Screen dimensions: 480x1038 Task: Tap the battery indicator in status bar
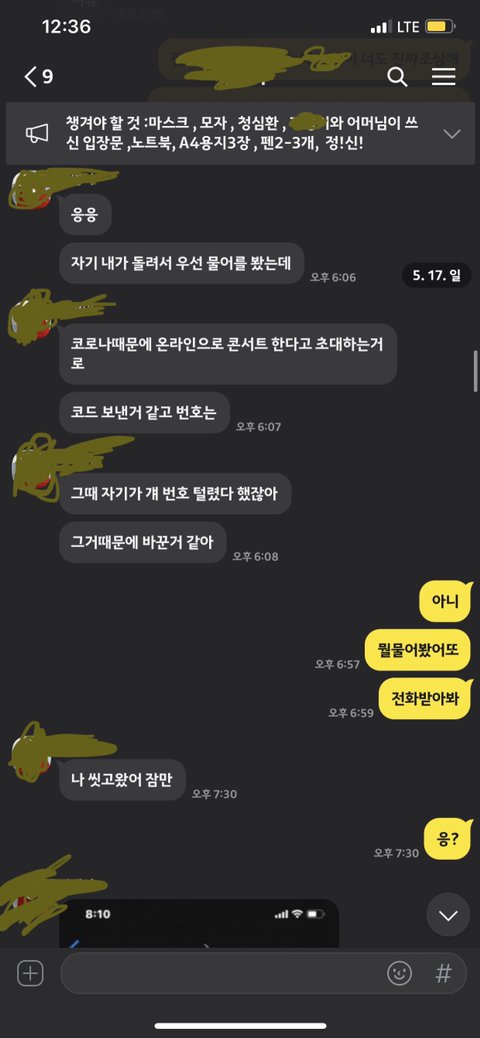pyautogui.click(x=440, y=27)
